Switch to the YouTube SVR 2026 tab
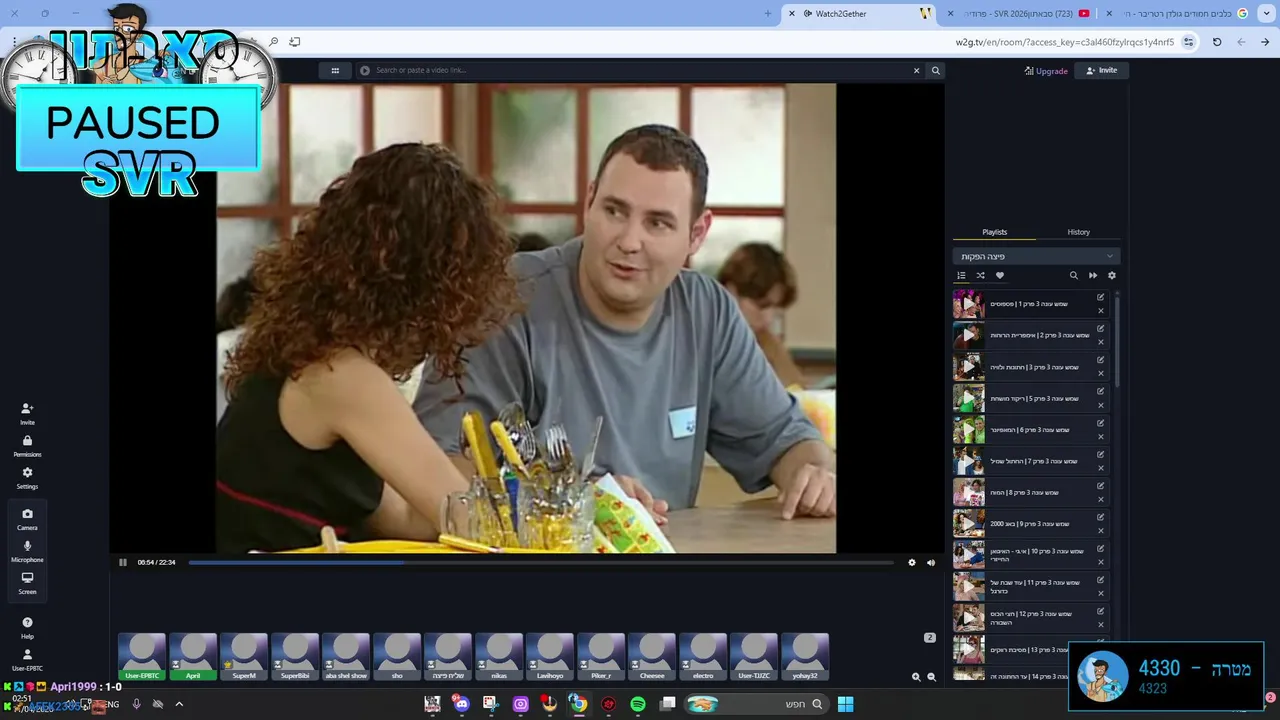Screen dimensions: 1280x720 click(x=1020, y=13)
